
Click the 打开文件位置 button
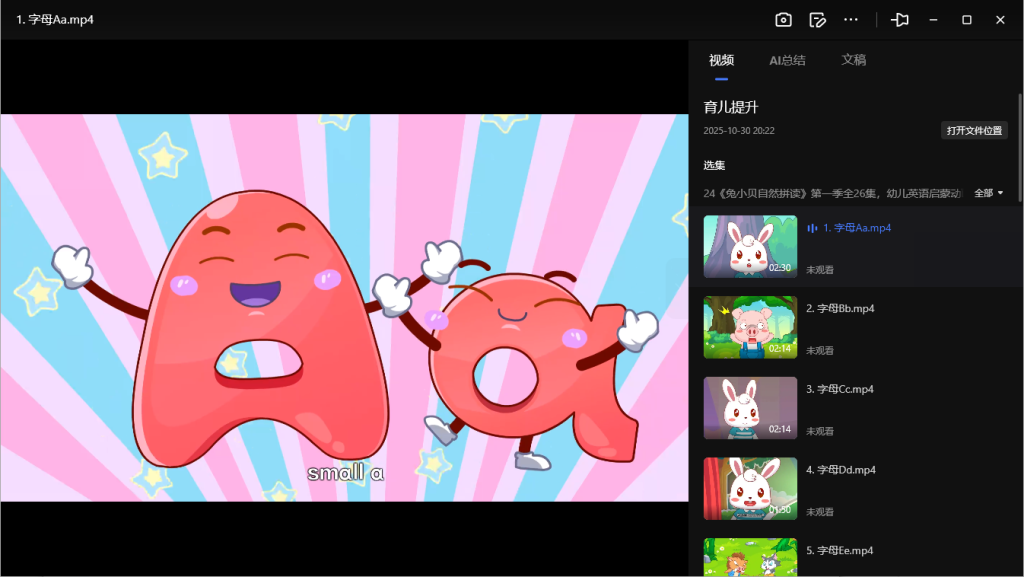coord(974,131)
